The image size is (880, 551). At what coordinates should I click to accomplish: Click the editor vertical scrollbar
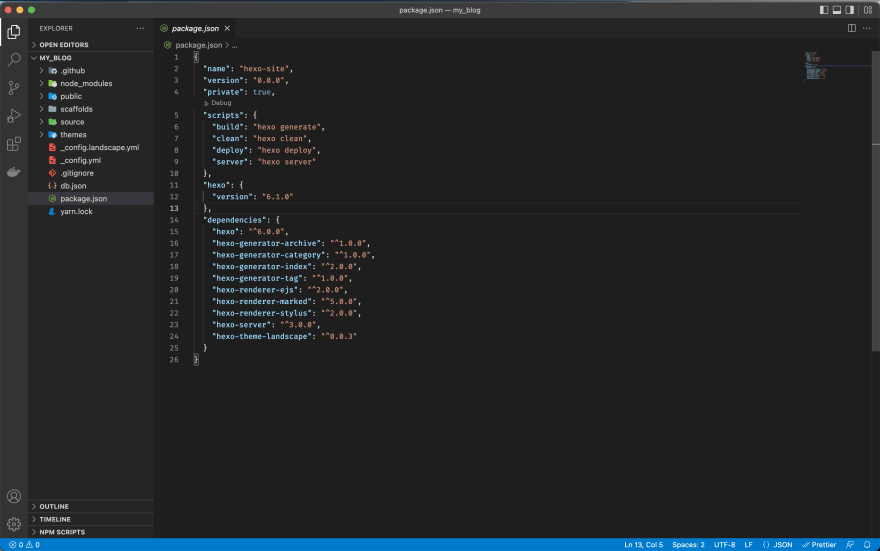tap(876, 201)
